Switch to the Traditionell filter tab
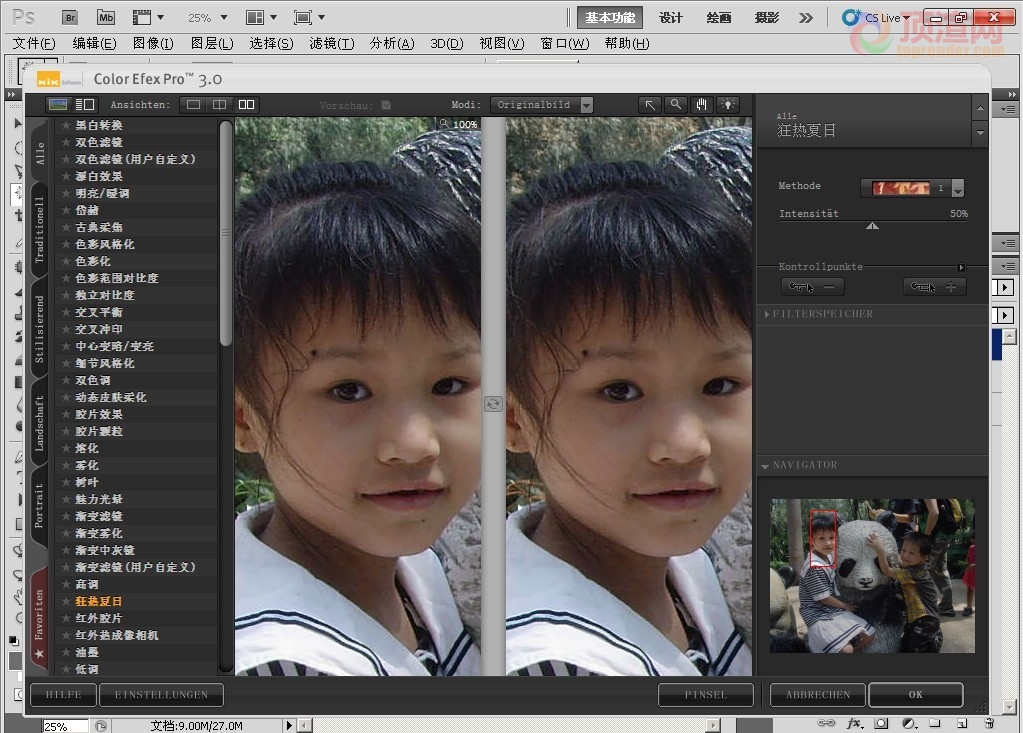The width and height of the screenshot is (1023, 733). tap(39, 230)
